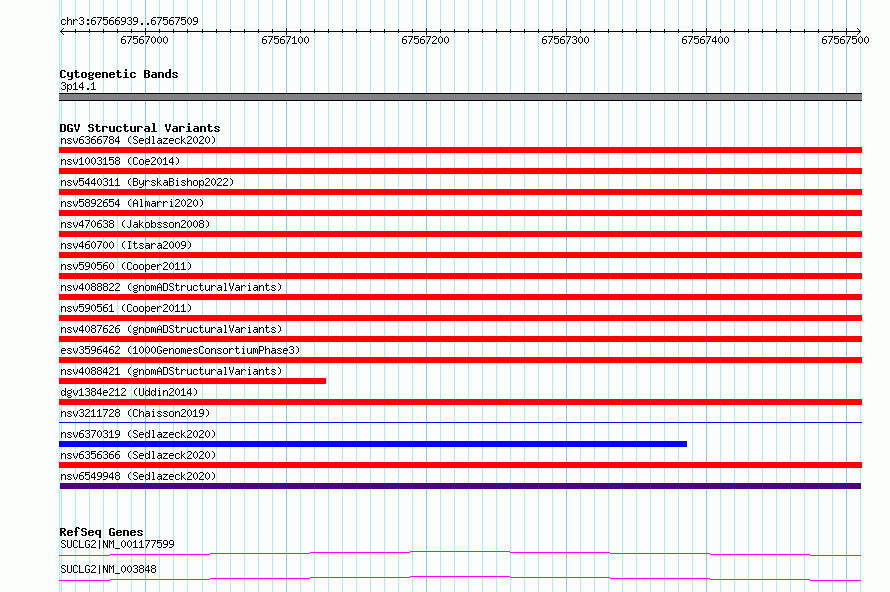This screenshot has width=890, height=592.
Task: Click the red bar under nsv4087626
Action: pos(460,339)
